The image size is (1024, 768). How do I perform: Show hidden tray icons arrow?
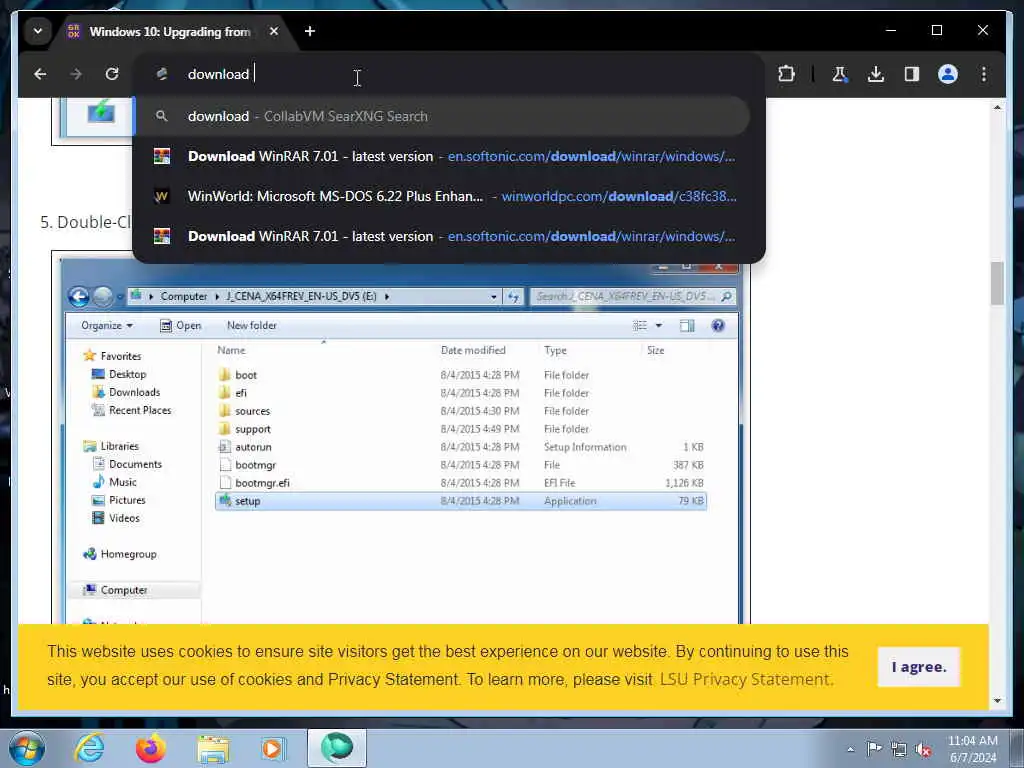(850, 750)
